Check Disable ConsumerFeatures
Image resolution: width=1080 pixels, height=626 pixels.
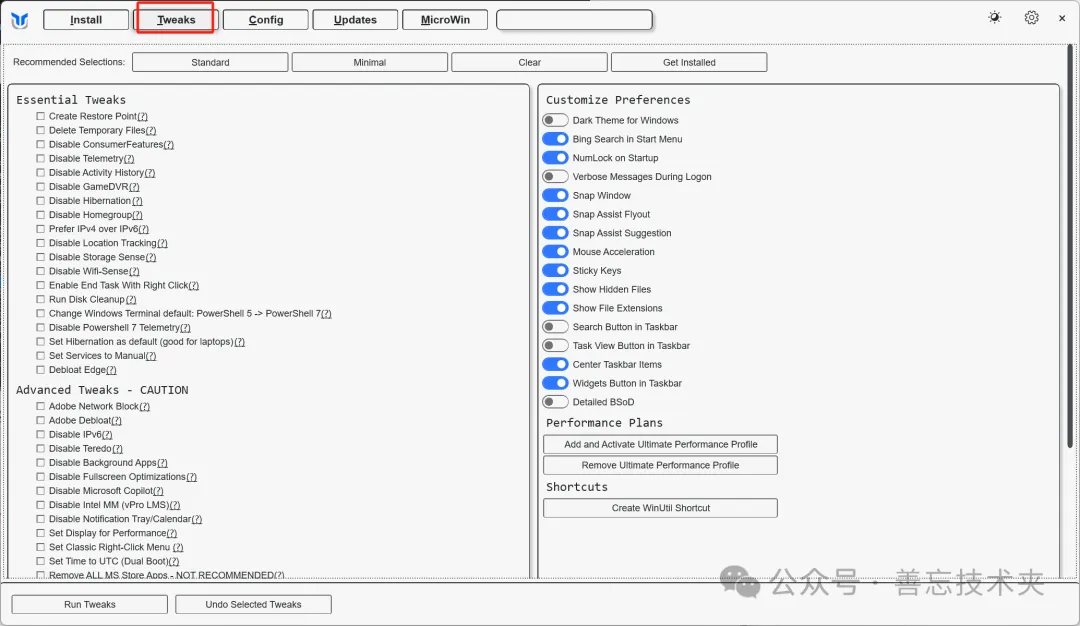click(41, 145)
